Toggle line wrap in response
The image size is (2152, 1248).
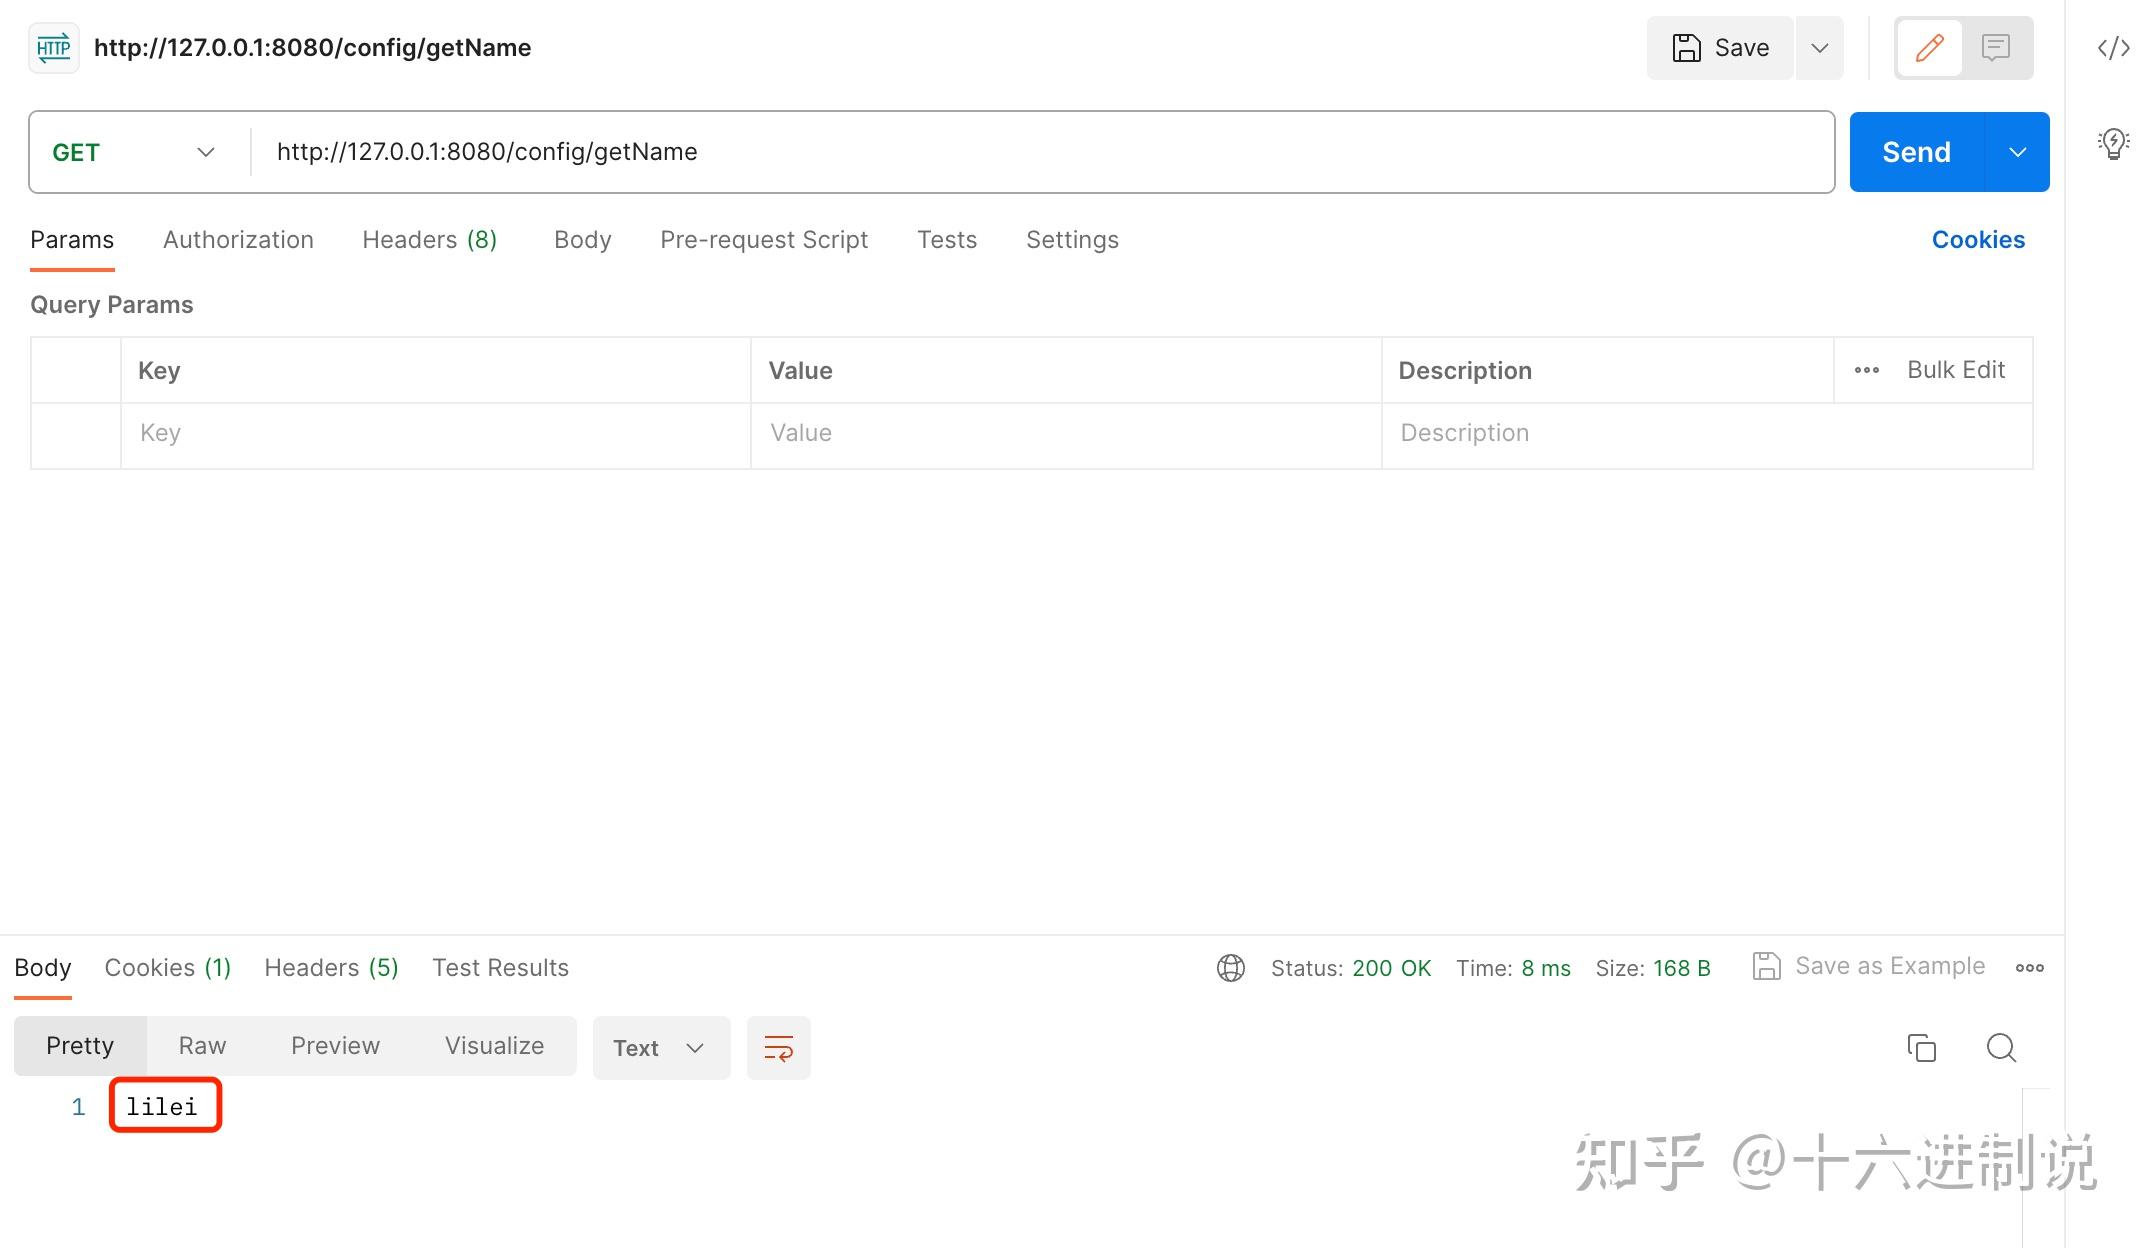(x=778, y=1048)
